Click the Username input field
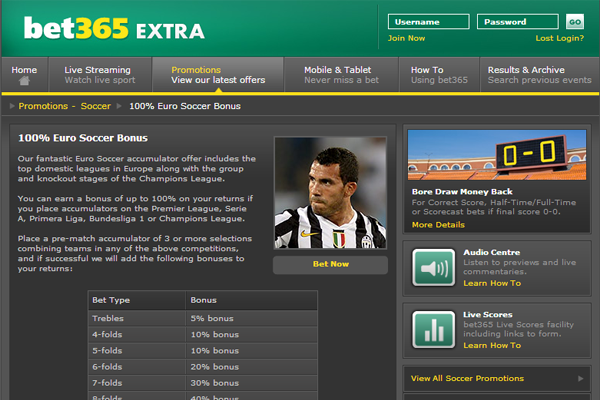This screenshot has height=400, width=600. pyautogui.click(x=429, y=22)
